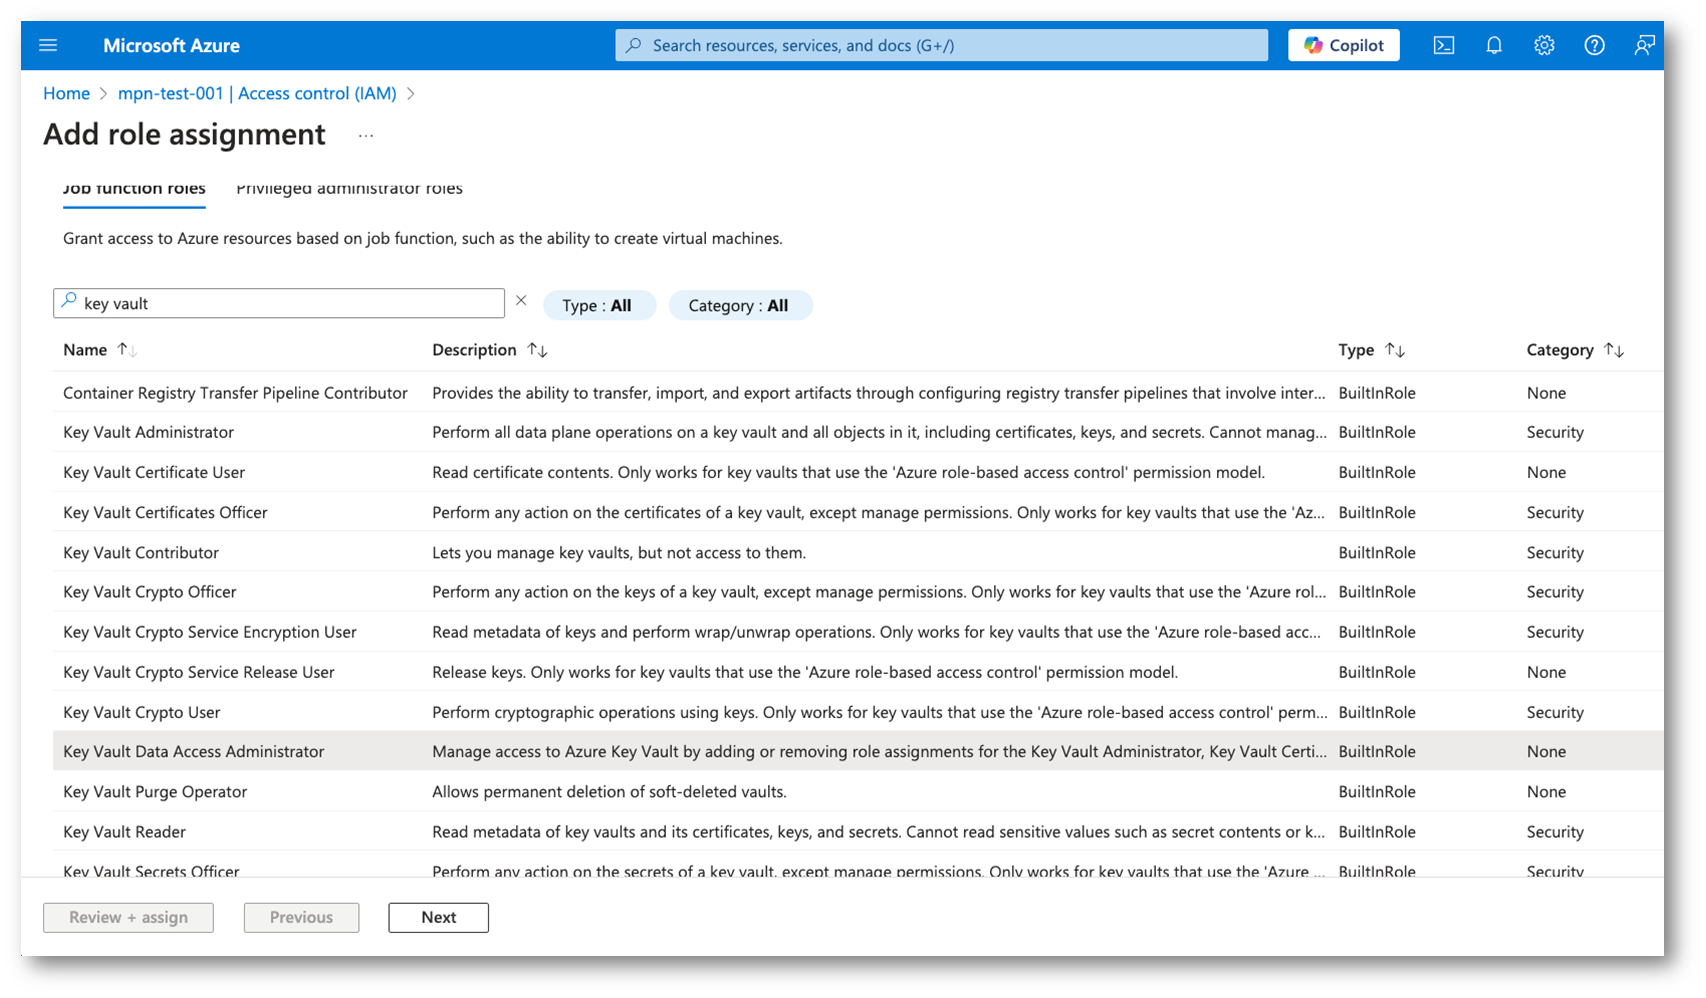Open the notifications bell
Image resolution: width=1706 pixels, height=998 pixels.
click(x=1494, y=45)
